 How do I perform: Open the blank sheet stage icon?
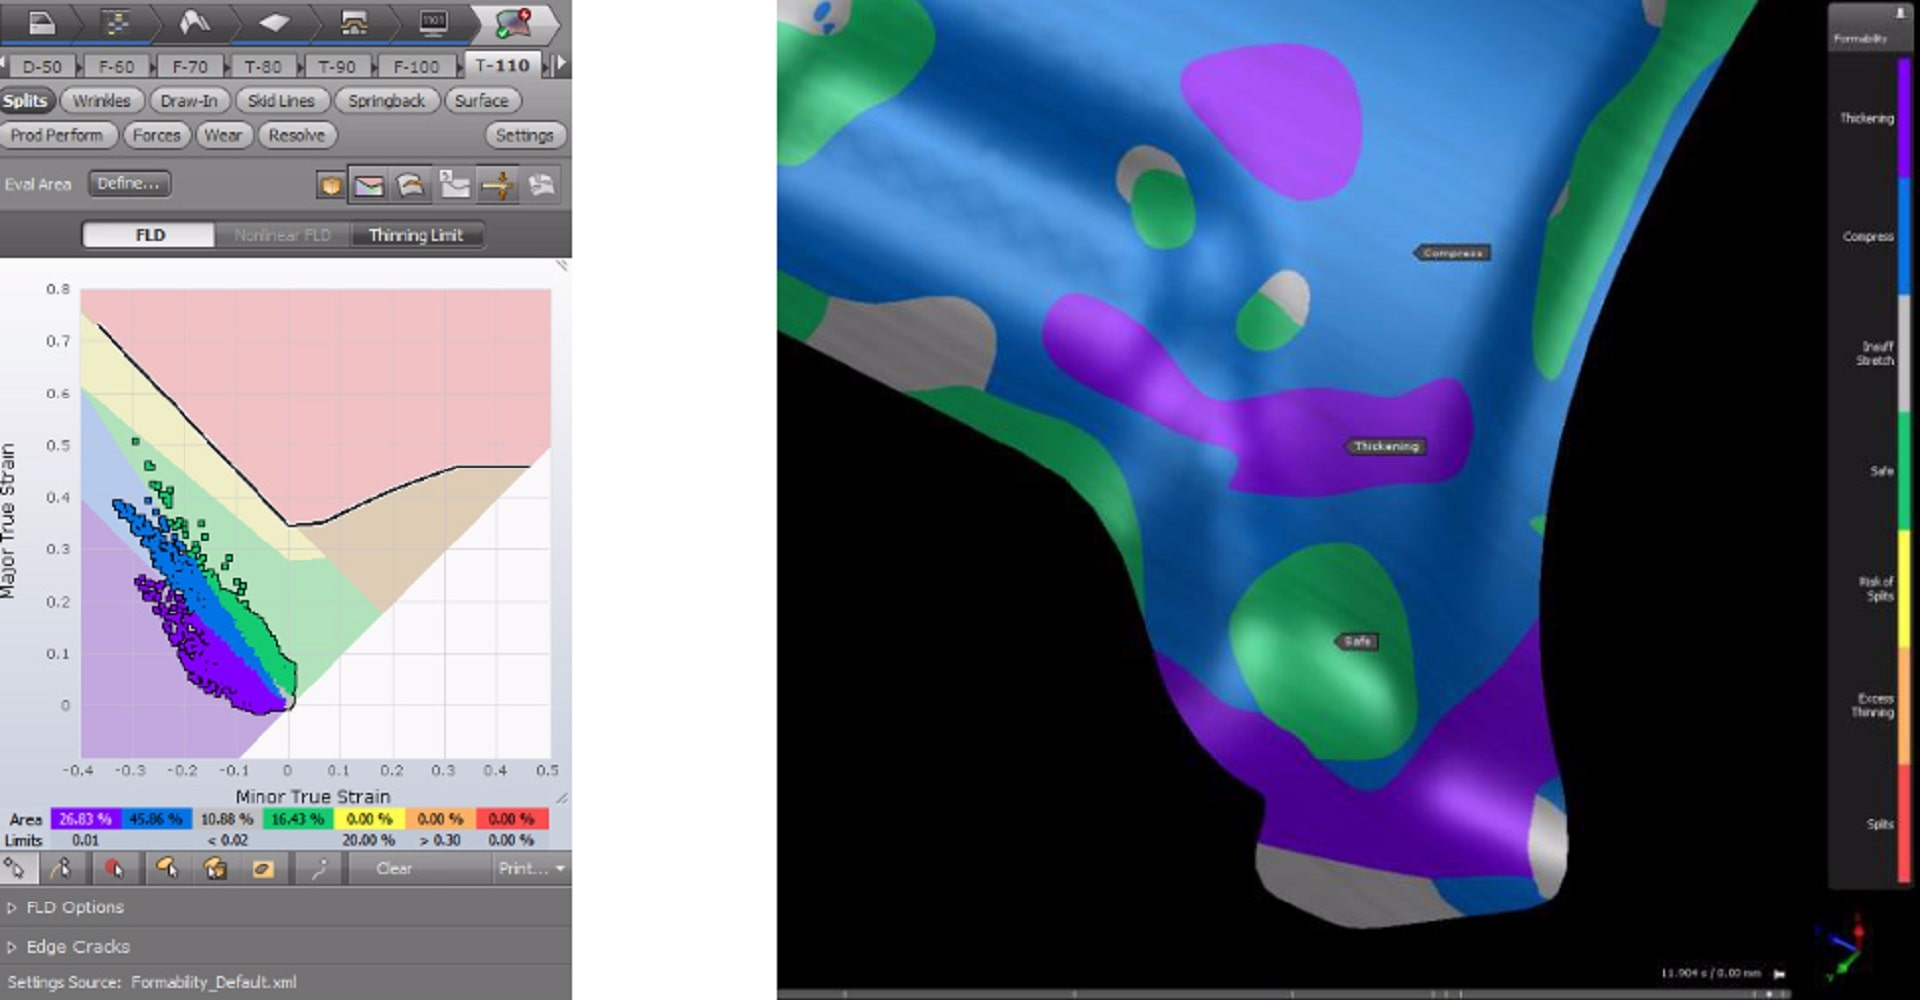pyautogui.click(x=273, y=22)
